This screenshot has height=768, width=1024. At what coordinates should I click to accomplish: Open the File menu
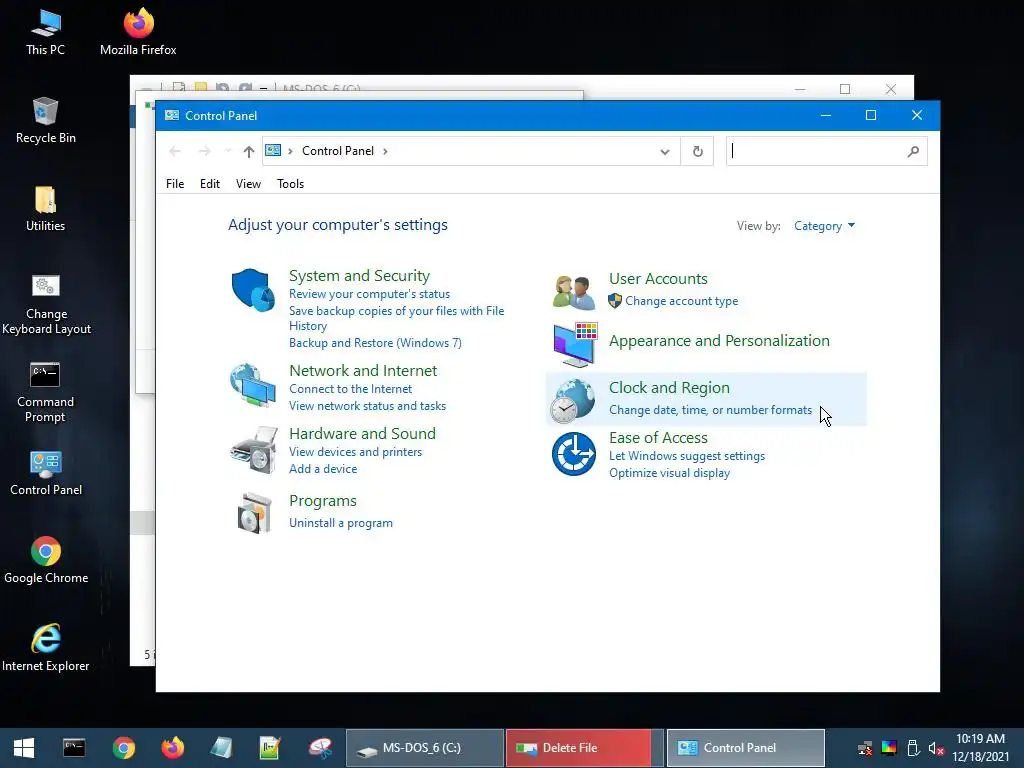click(x=175, y=184)
